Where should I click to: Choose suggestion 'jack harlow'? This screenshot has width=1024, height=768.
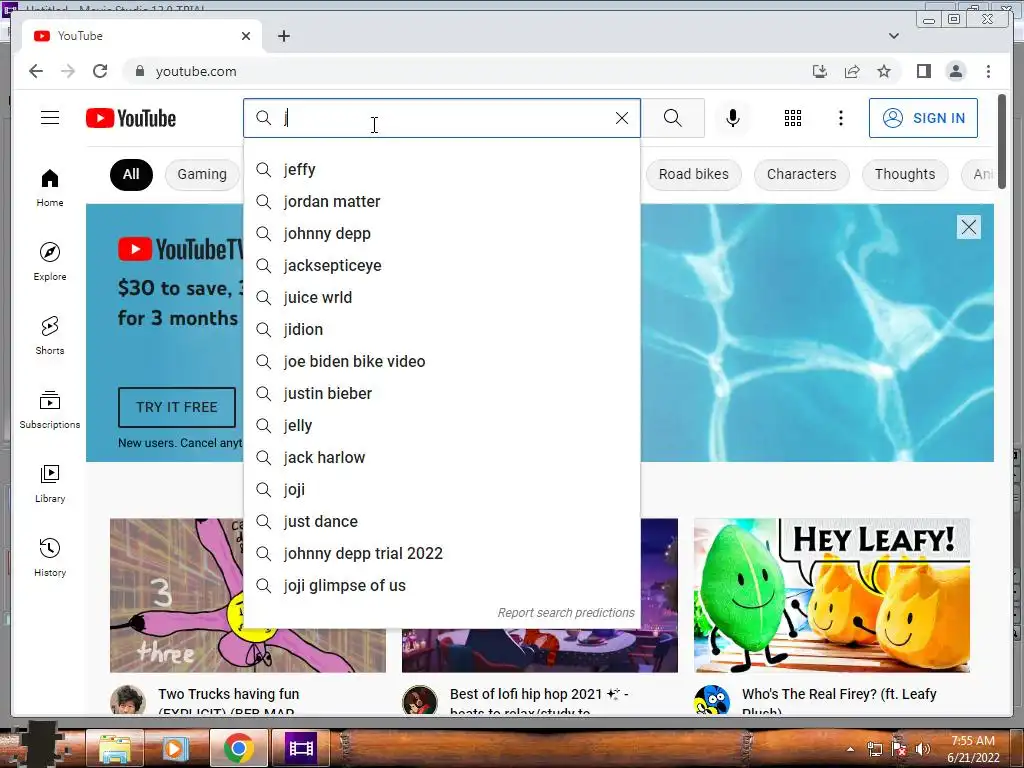pyautogui.click(x=441, y=458)
